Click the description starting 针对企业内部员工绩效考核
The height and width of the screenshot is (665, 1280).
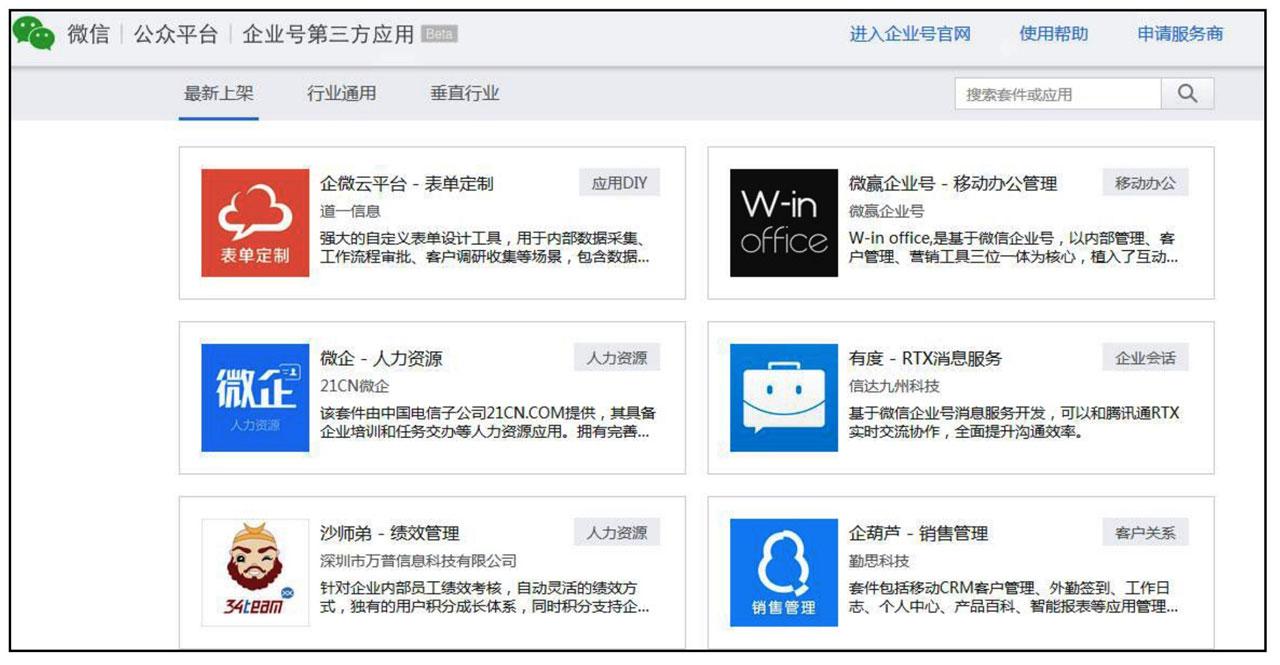tap(485, 598)
